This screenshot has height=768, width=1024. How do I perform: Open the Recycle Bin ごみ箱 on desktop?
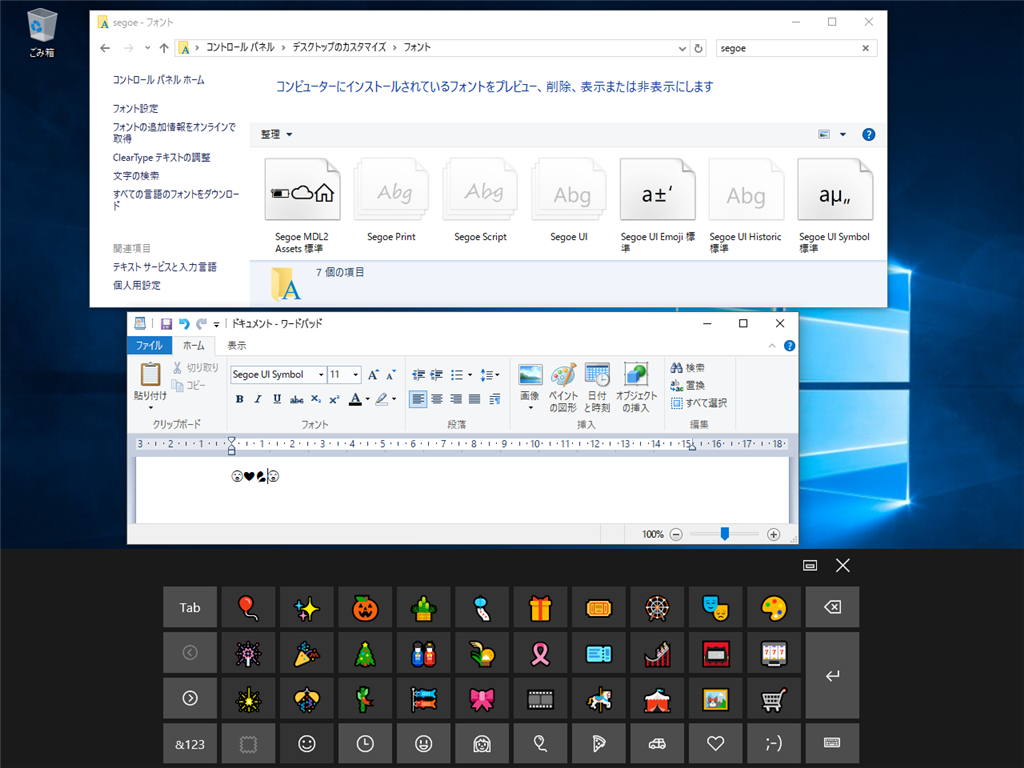pos(42,33)
